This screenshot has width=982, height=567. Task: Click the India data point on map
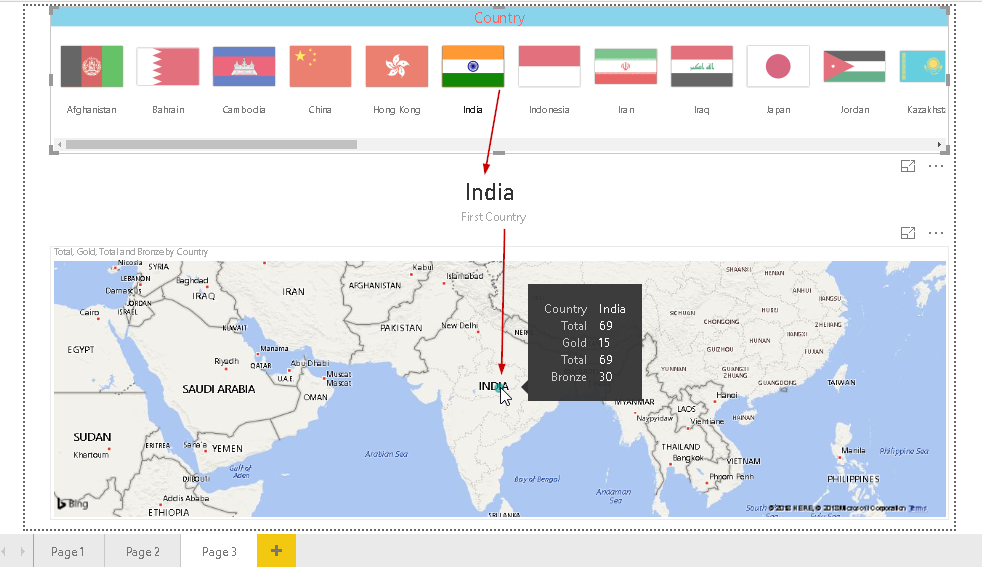point(499,386)
